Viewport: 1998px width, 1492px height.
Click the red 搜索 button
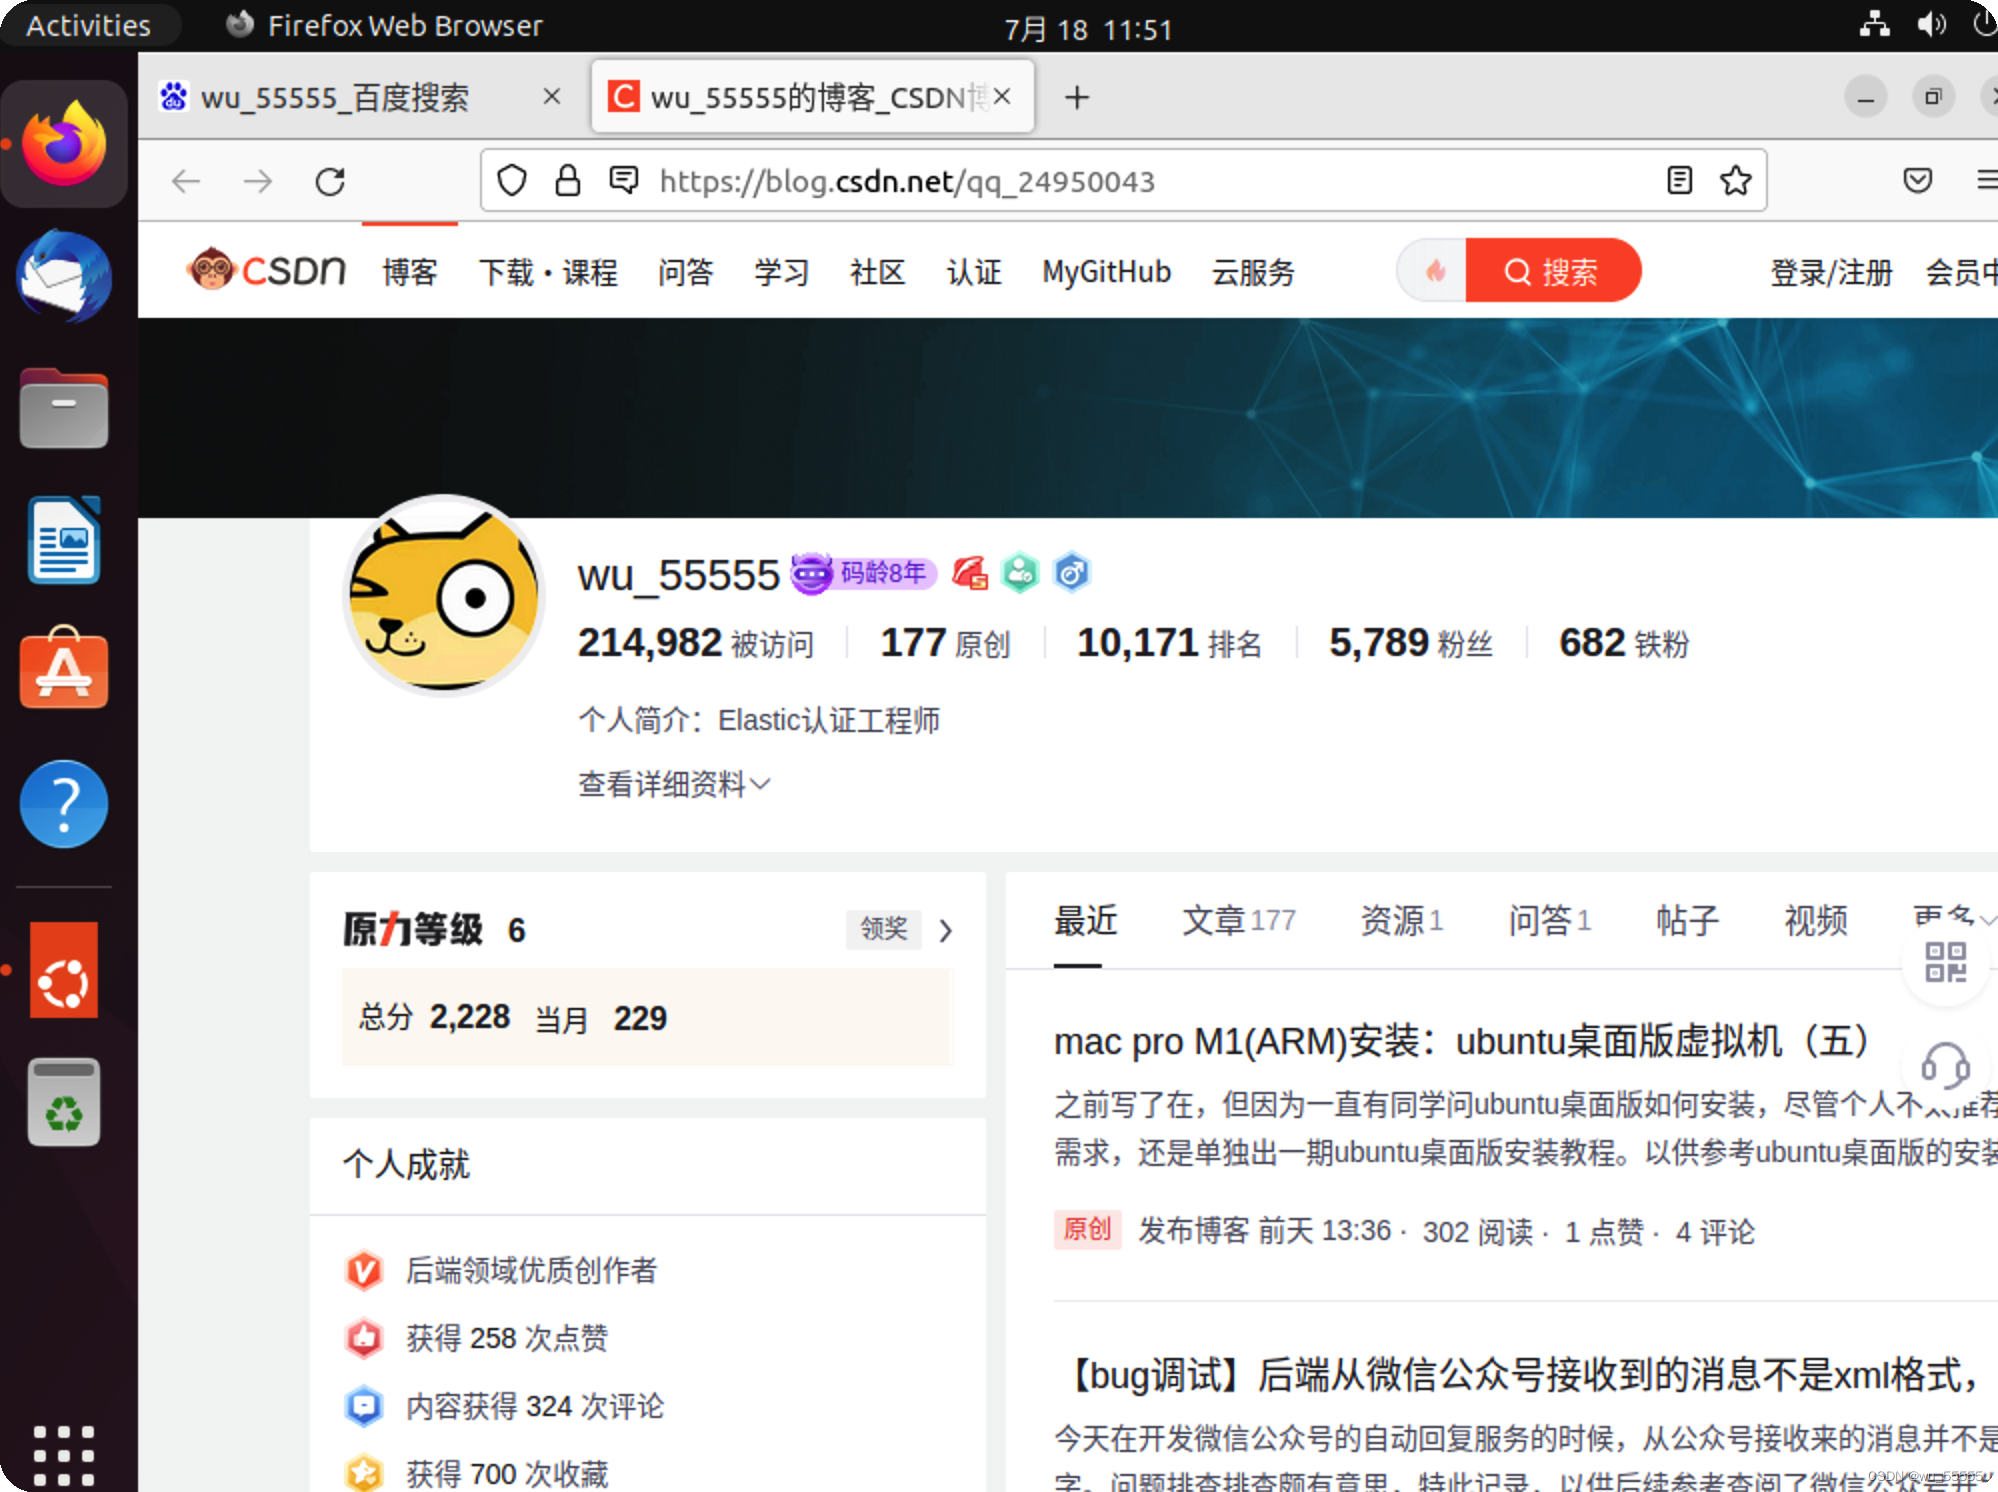(1552, 271)
